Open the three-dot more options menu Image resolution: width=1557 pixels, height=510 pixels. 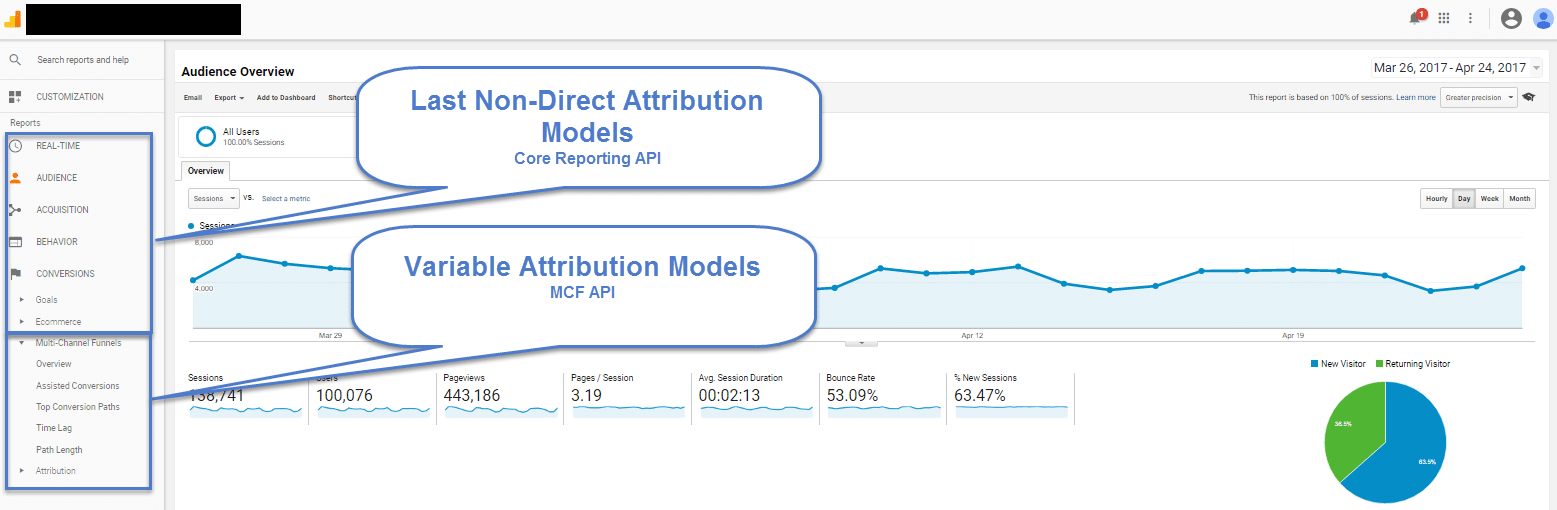click(1470, 18)
